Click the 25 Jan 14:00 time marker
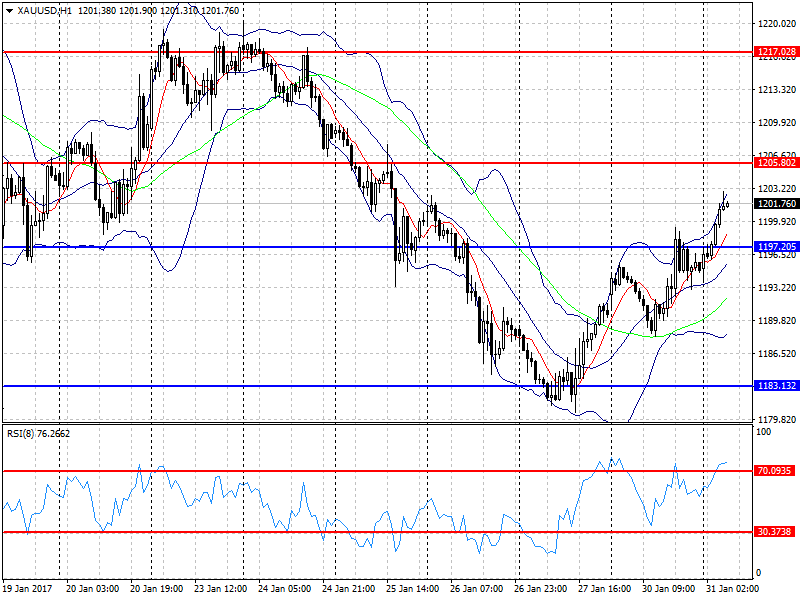 coord(413,588)
